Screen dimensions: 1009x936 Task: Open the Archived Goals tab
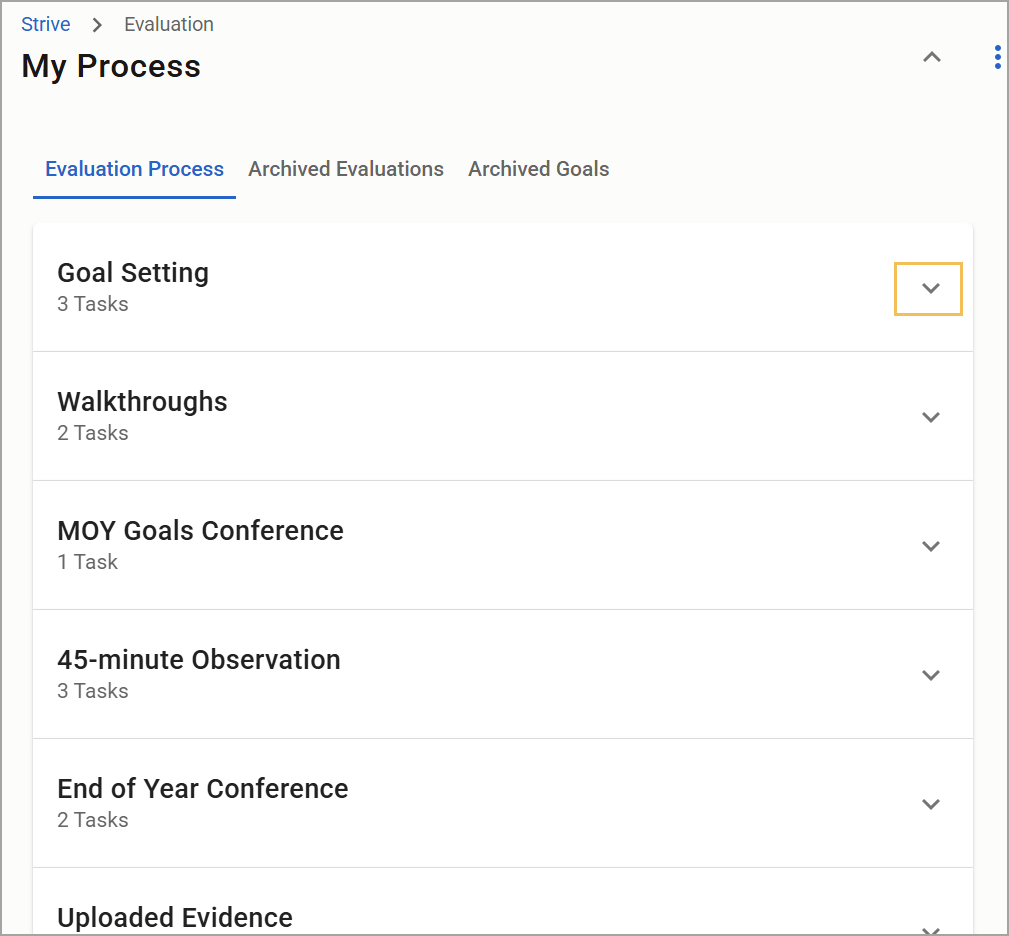538,169
